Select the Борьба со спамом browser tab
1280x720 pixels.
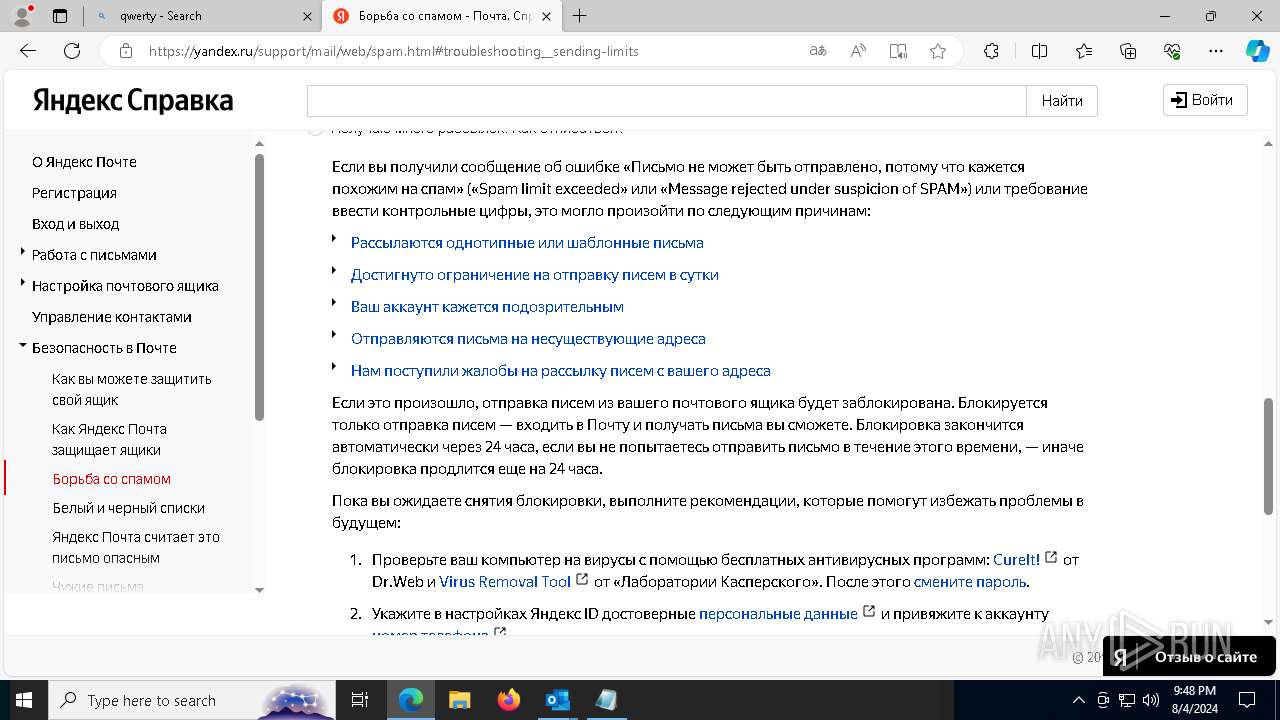(x=443, y=16)
